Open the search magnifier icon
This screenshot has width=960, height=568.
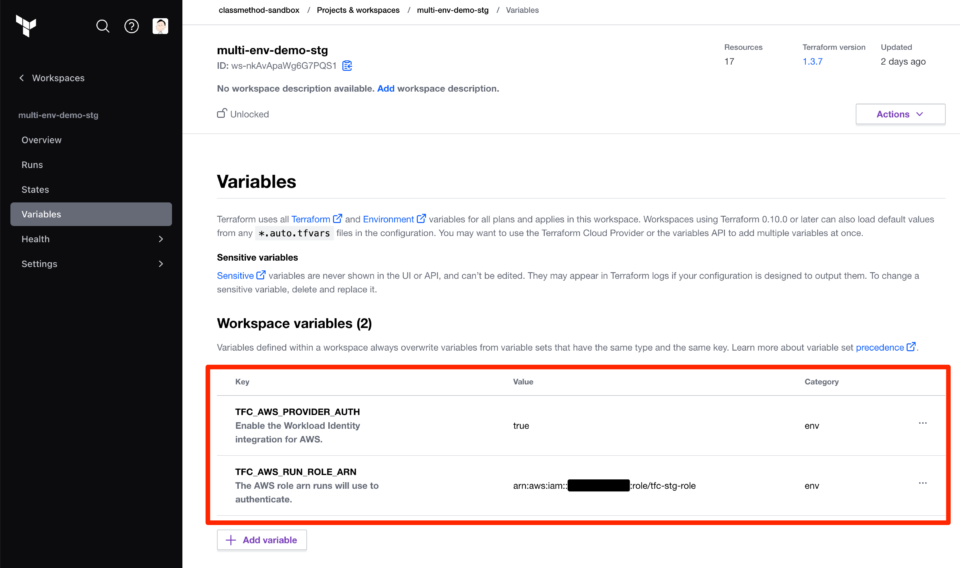click(103, 26)
